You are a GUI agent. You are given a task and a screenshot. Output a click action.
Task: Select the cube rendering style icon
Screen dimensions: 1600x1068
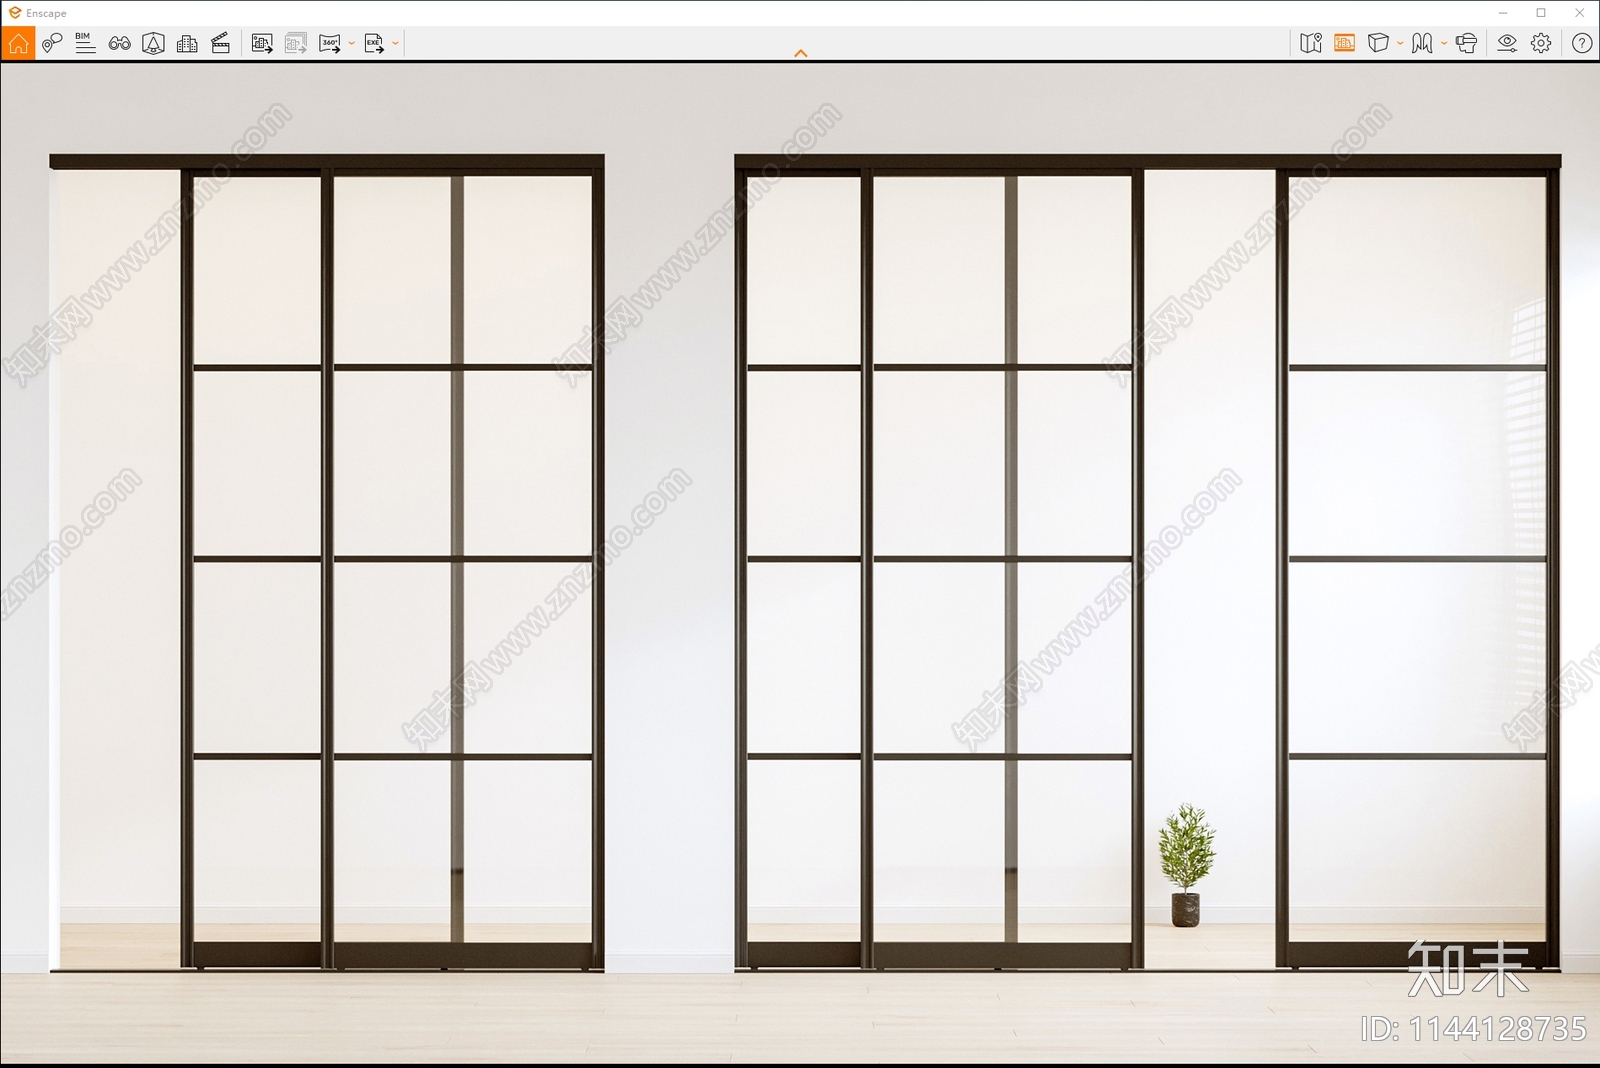pyautogui.click(x=1378, y=43)
